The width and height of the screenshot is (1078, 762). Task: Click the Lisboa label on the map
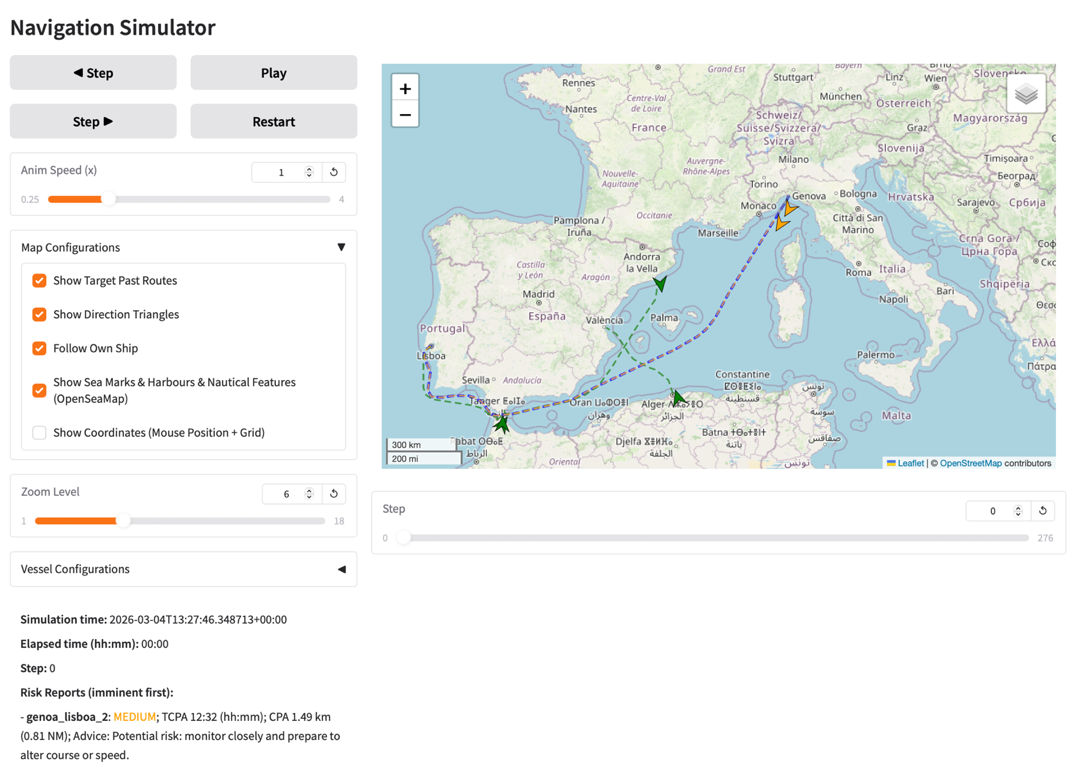pos(431,356)
